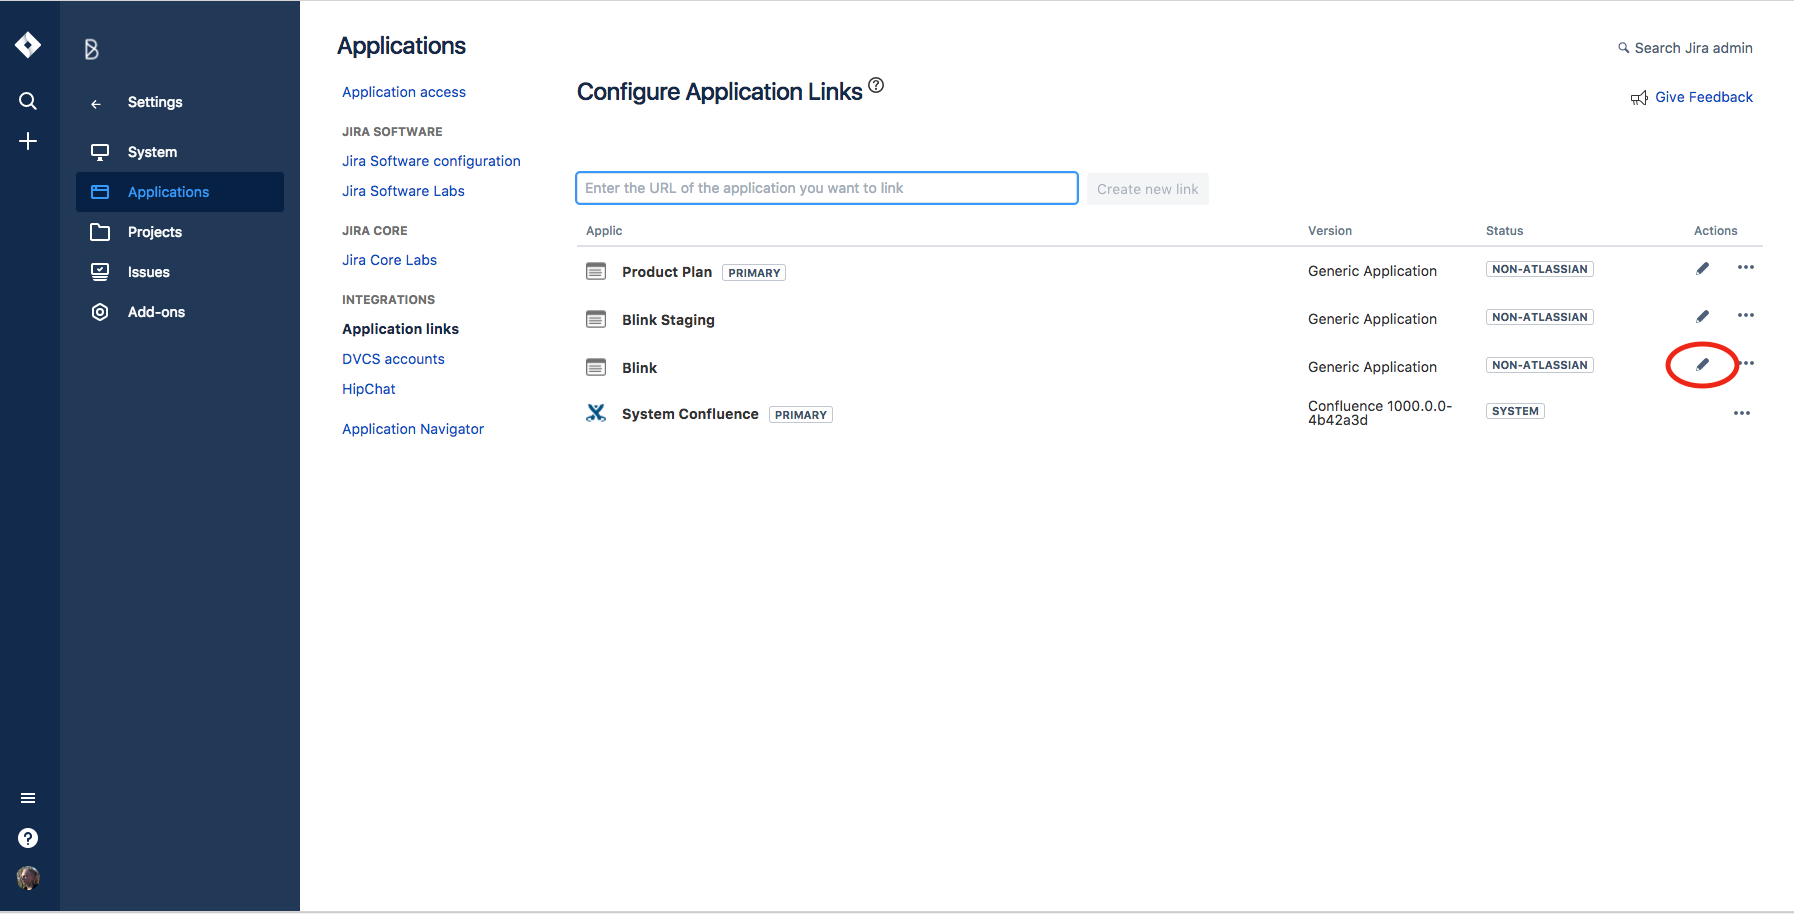Click the Blink Staging application icon
The image size is (1794, 914).
pos(596,319)
